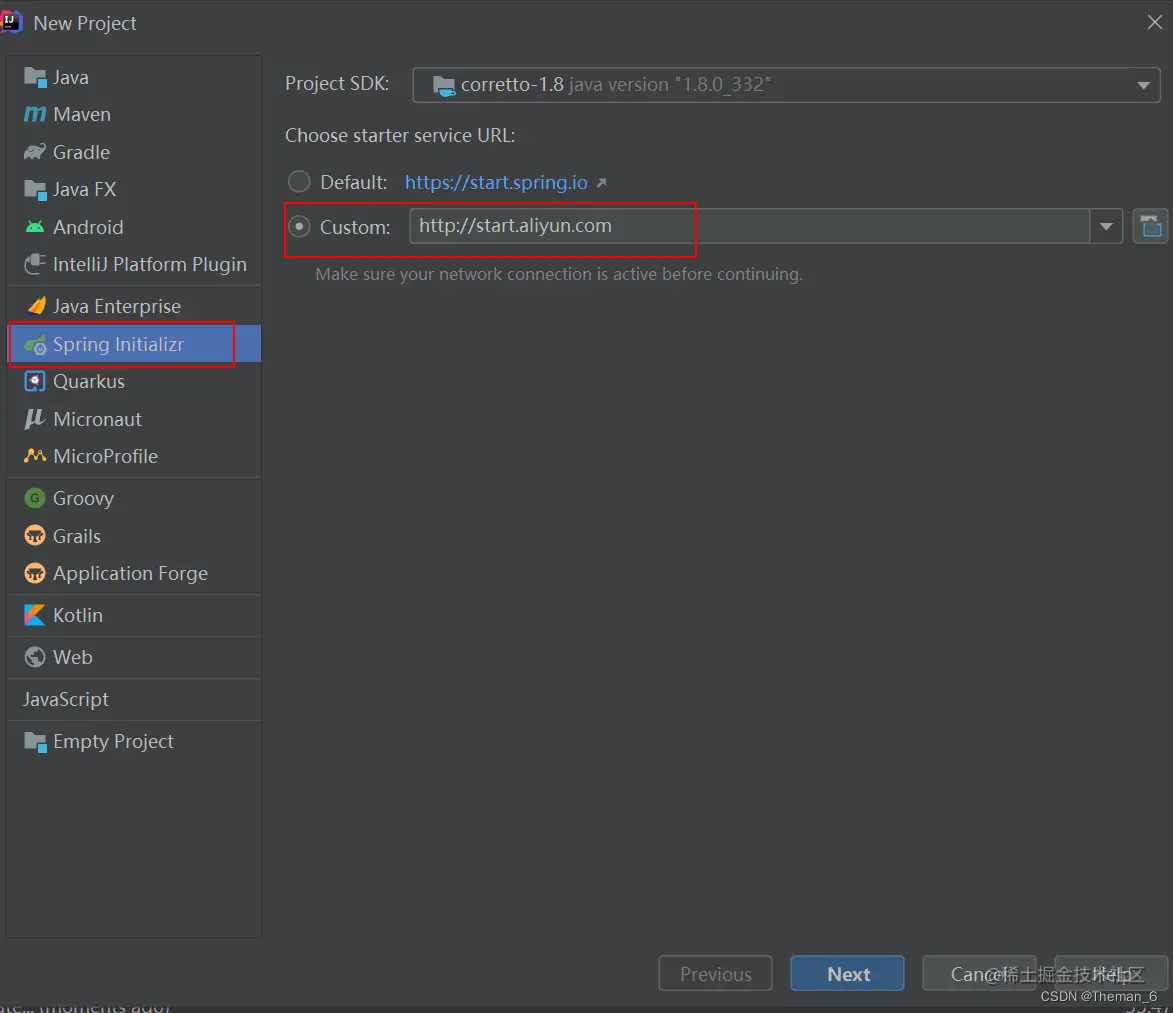The height and width of the screenshot is (1013, 1173).
Task: Click the Application Forge icon
Action: point(35,573)
